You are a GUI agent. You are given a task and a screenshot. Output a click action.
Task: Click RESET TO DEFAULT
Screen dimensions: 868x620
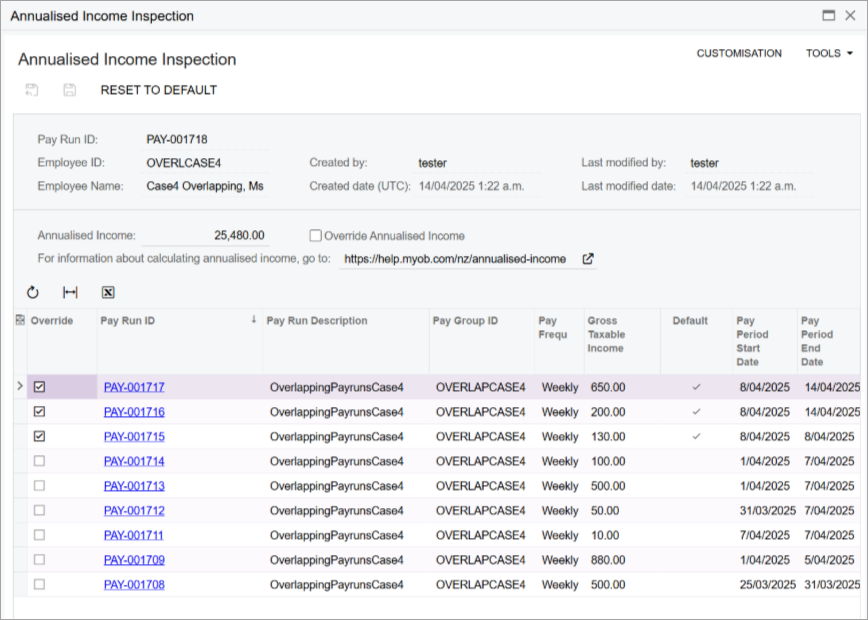pos(160,90)
